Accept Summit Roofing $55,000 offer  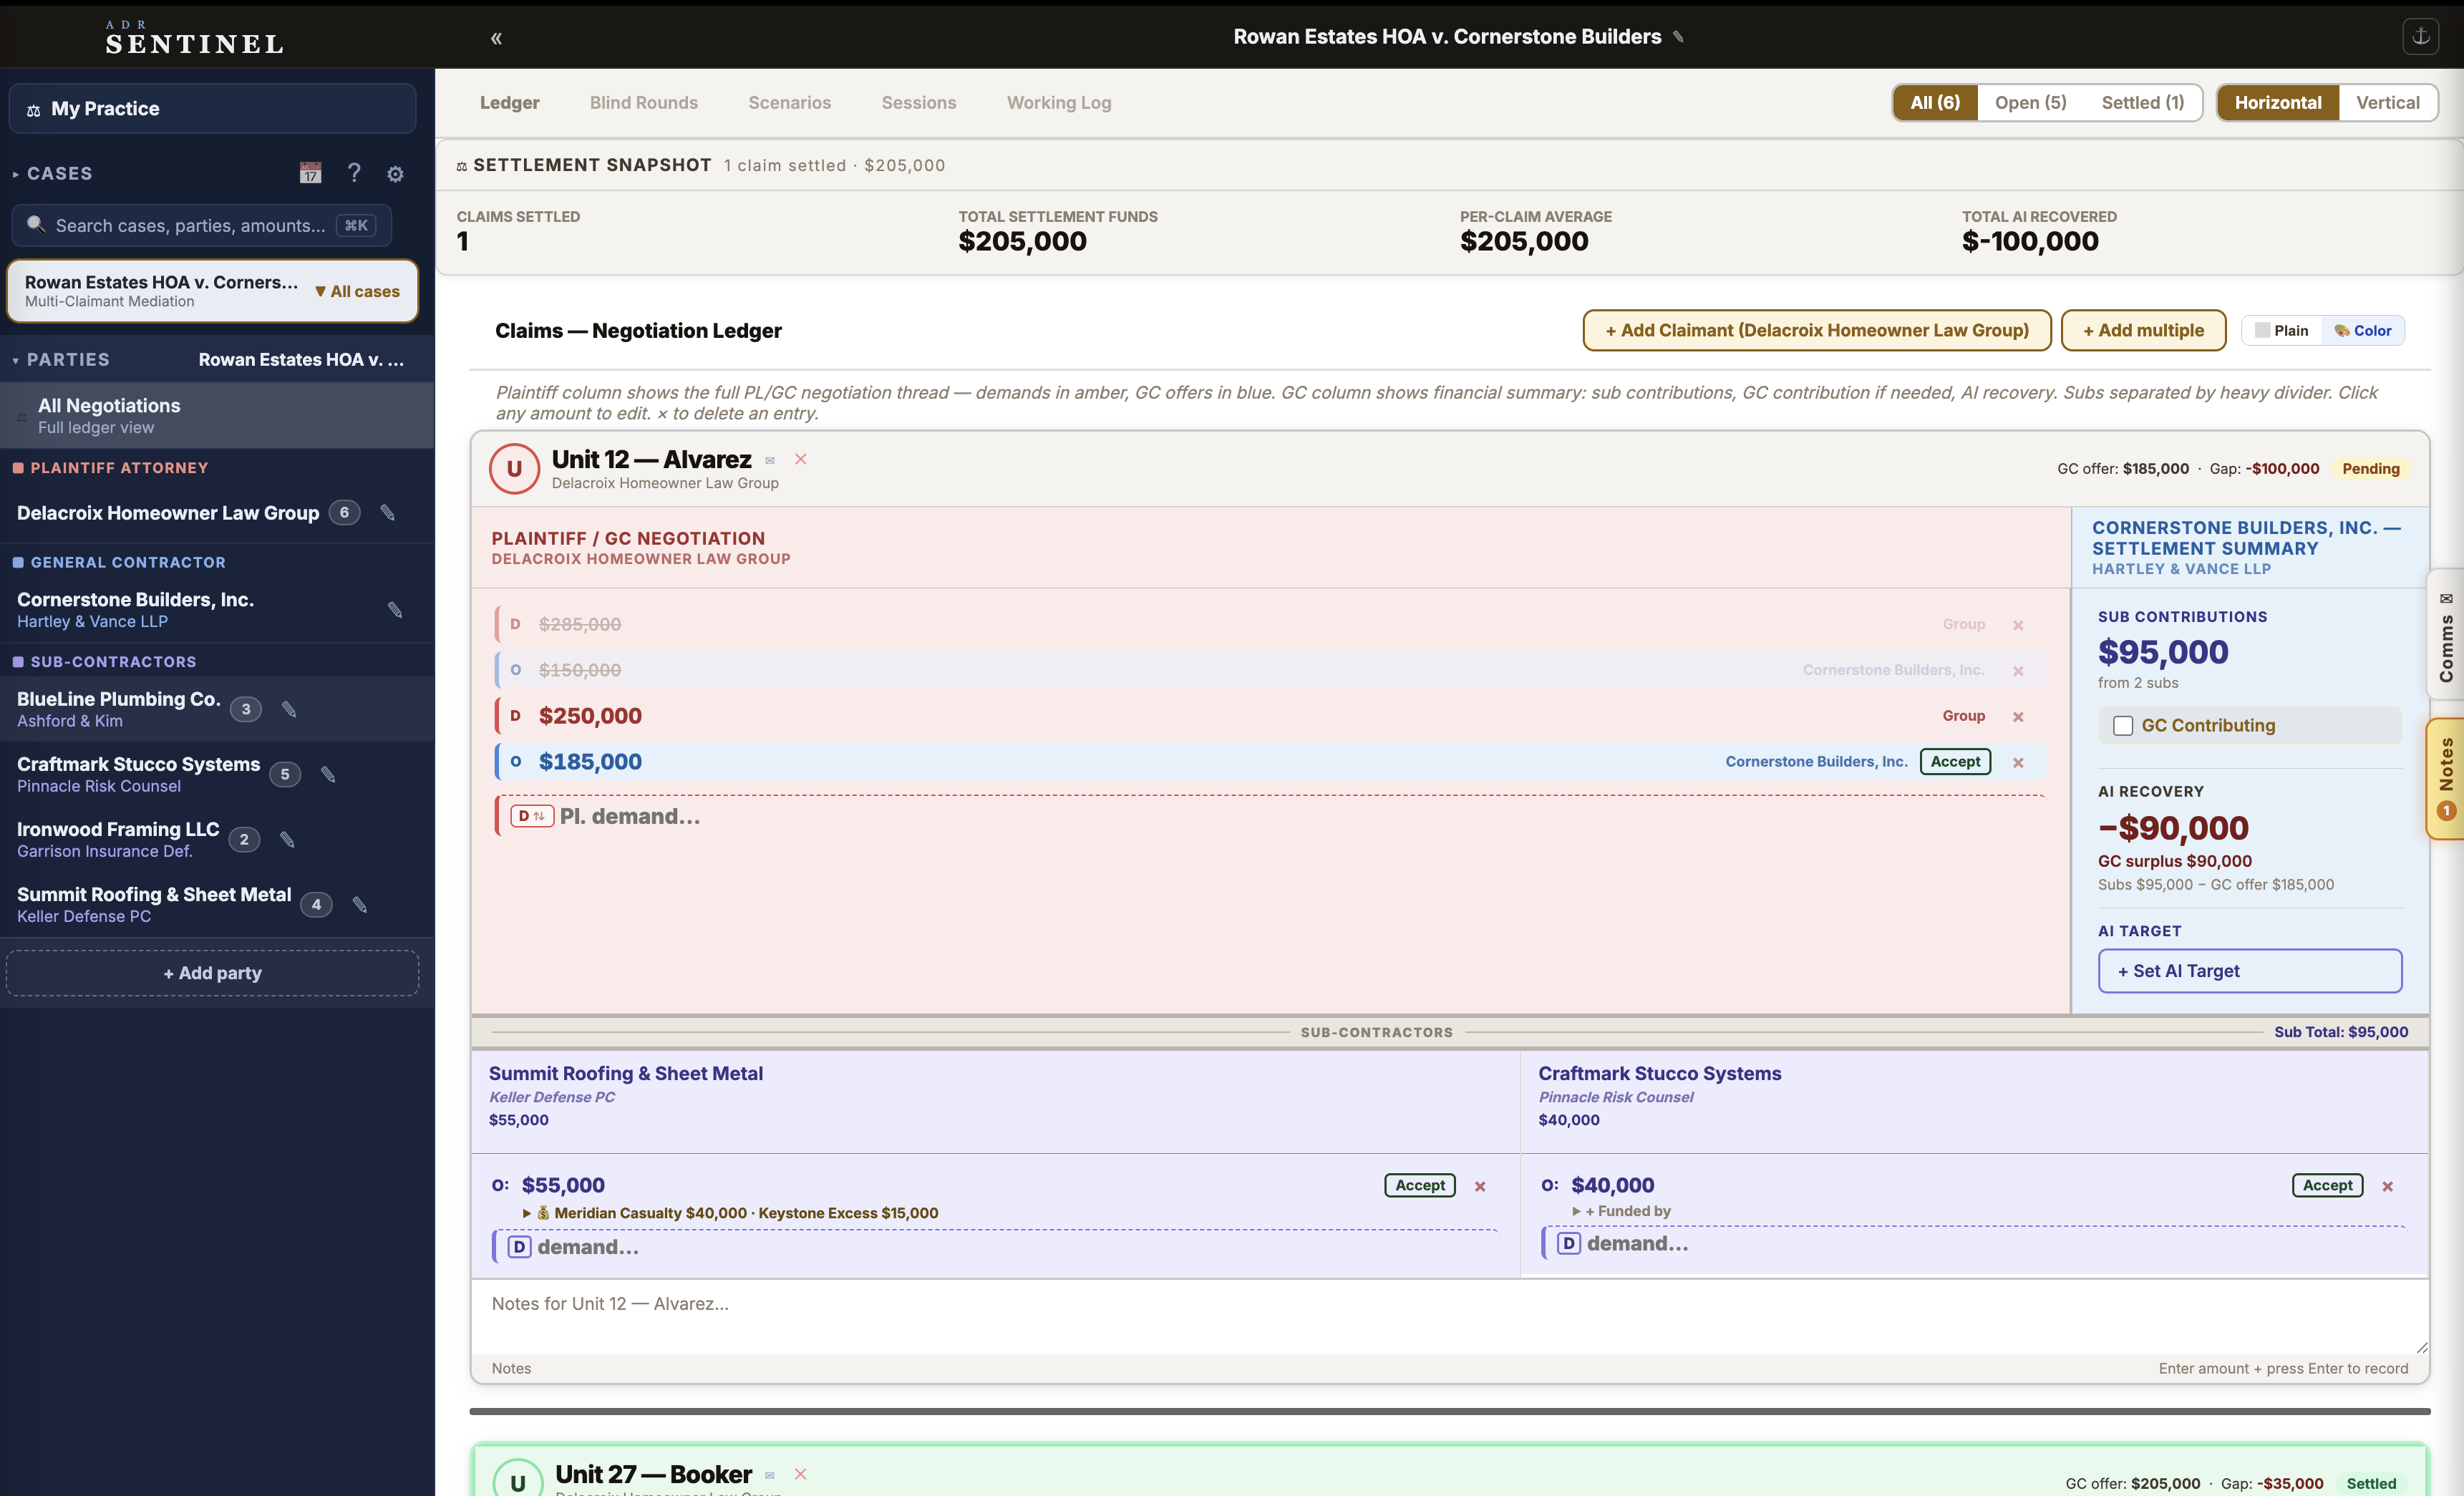[x=1419, y=1185]
